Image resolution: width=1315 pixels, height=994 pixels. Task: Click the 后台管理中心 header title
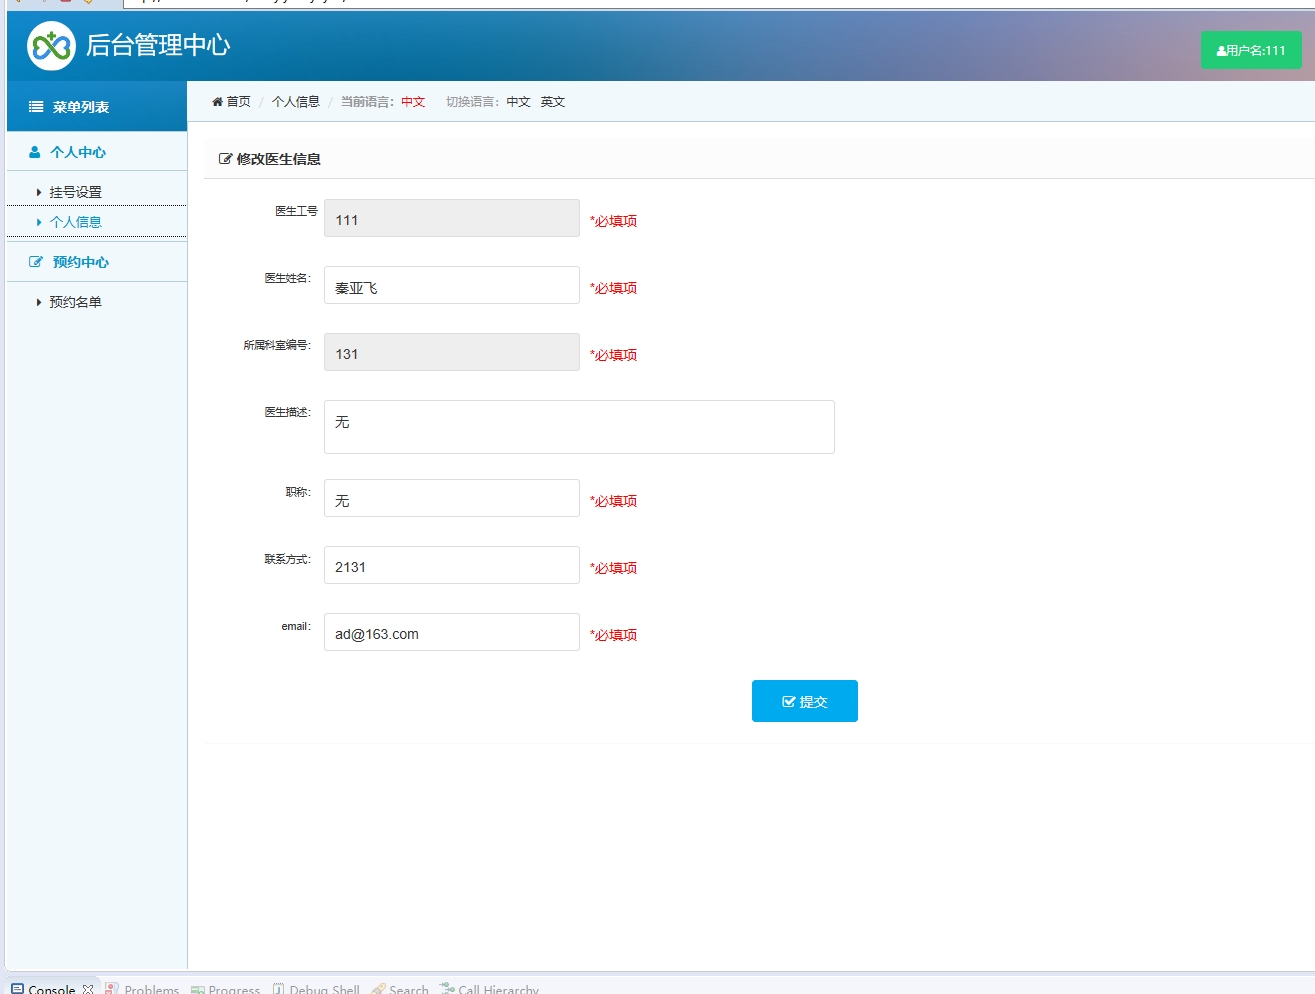(x=158, y=45)
